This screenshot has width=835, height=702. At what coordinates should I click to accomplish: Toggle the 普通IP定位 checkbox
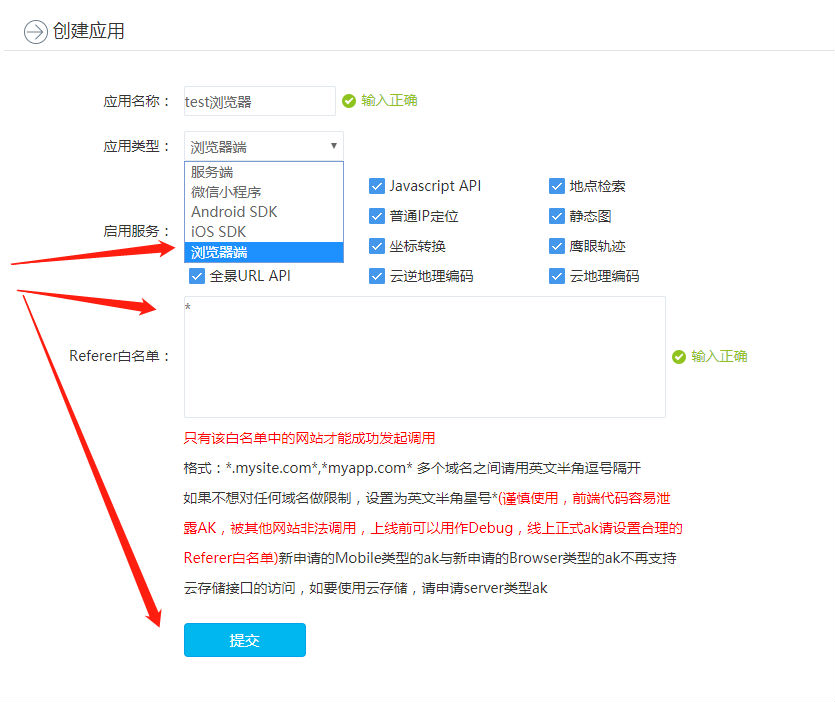[377, 216]
